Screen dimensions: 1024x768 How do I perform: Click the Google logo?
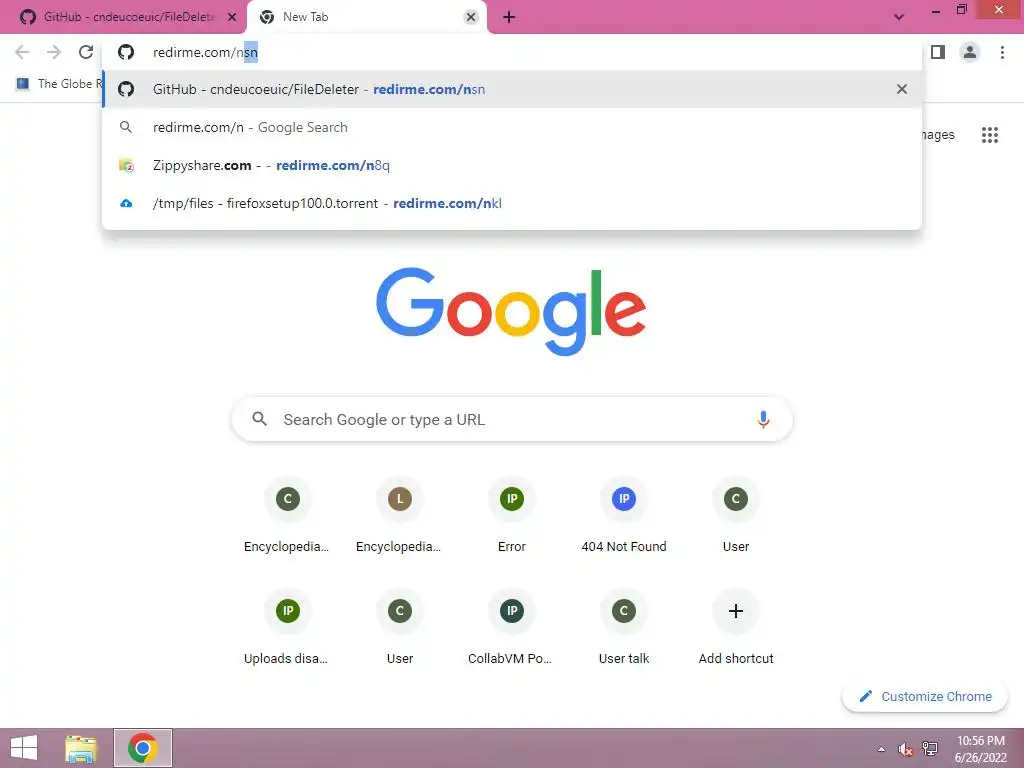point(511,311)
